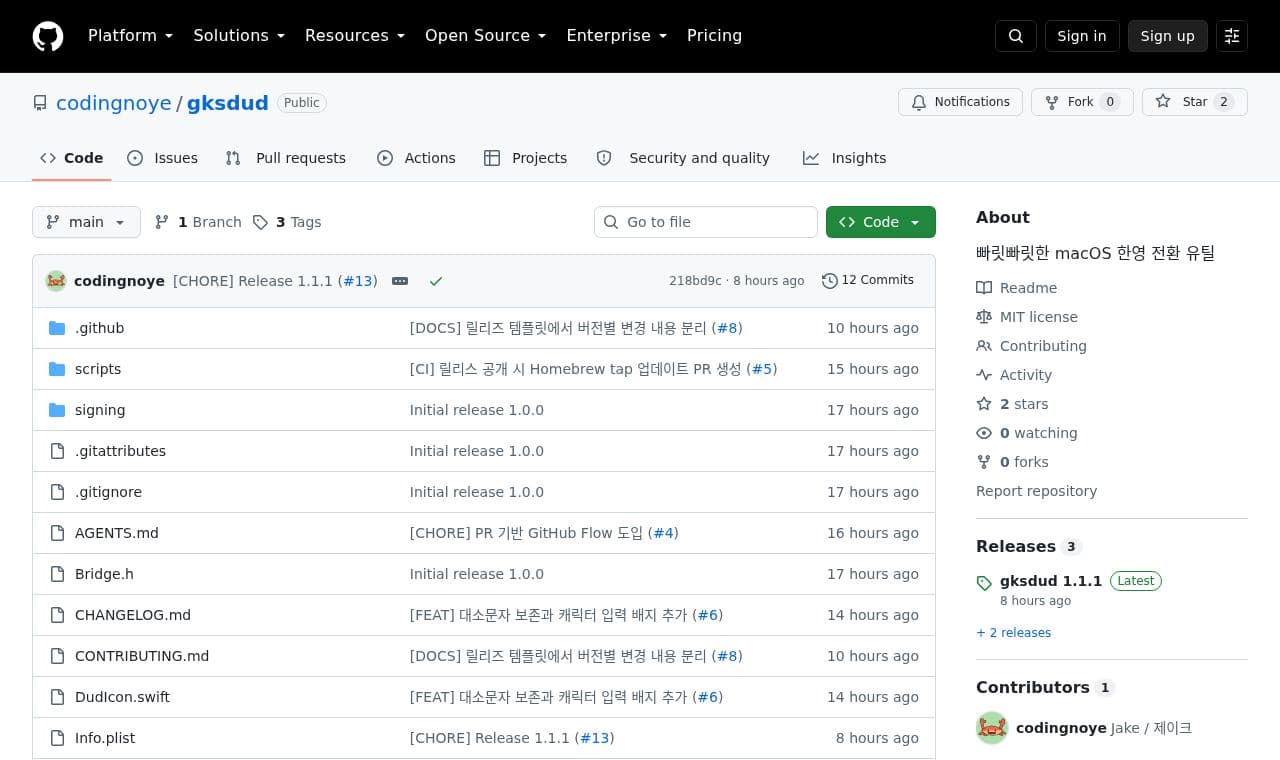Focus the Go to file field

click(x=706, y=222)
